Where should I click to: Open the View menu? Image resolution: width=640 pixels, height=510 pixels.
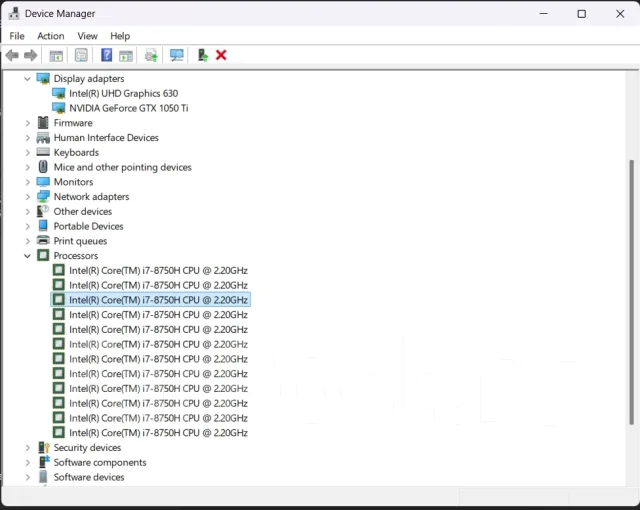[87, 36]
